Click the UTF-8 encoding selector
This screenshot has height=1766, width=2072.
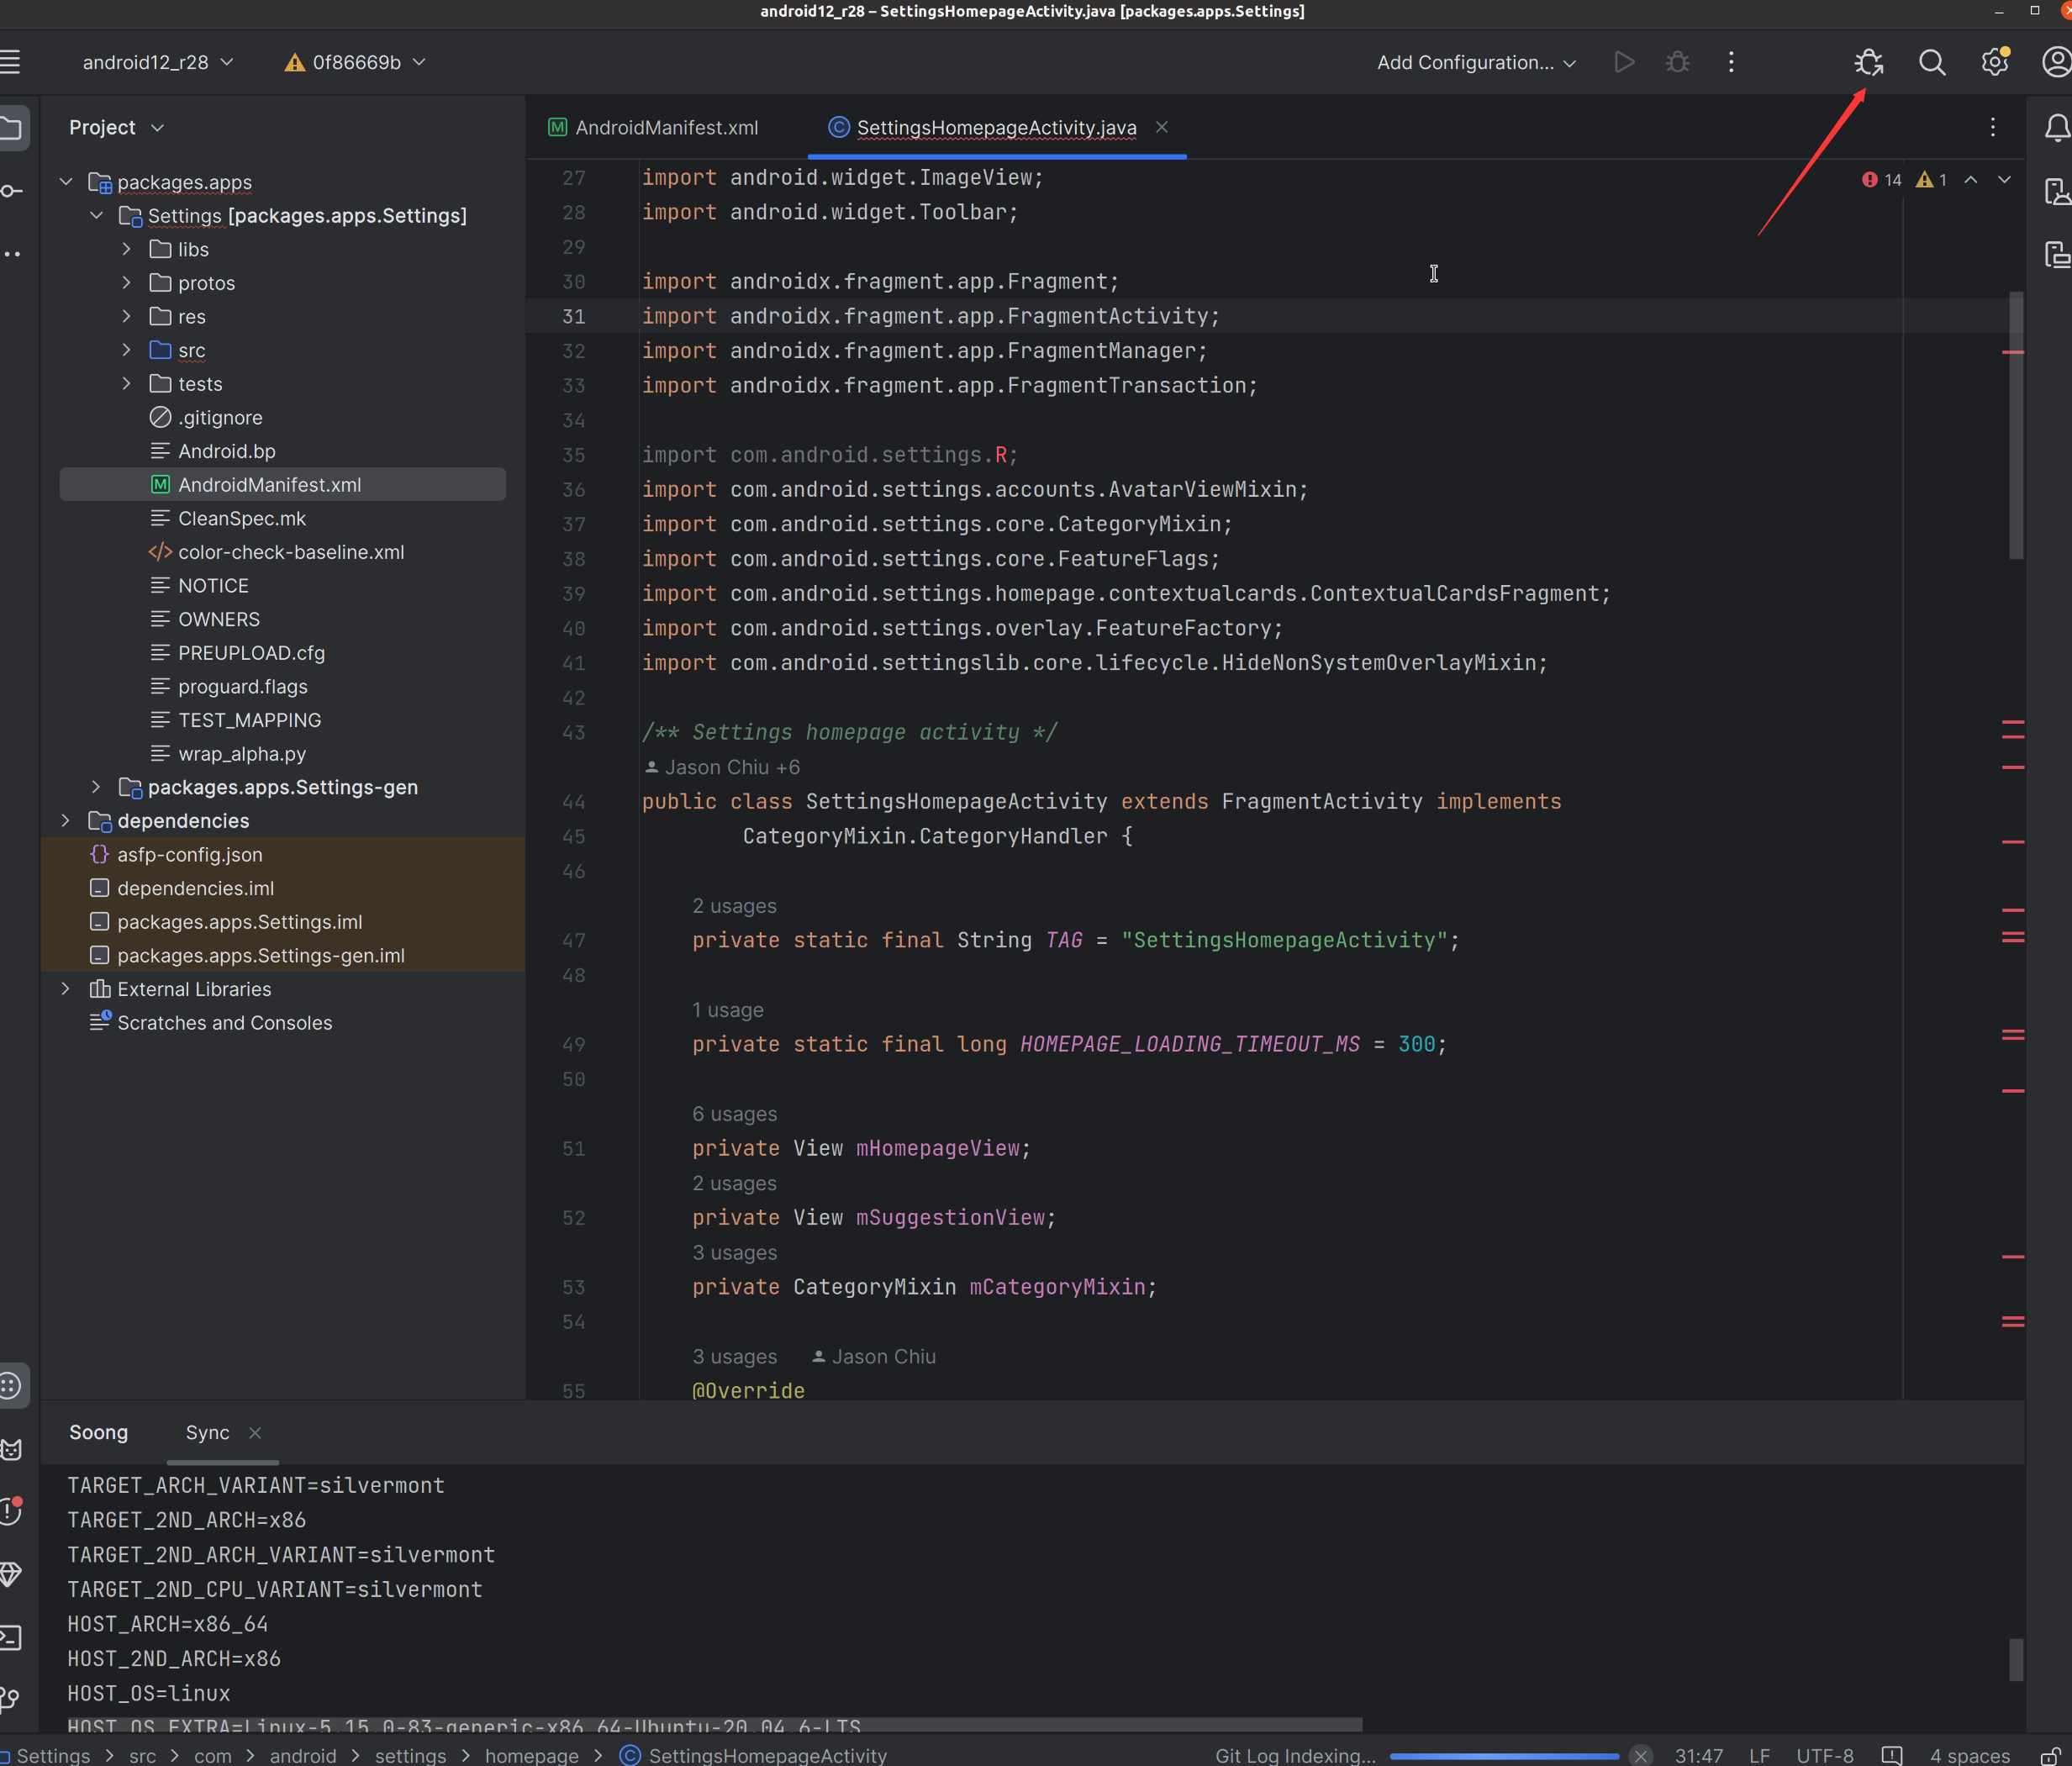point(1824,1755)
